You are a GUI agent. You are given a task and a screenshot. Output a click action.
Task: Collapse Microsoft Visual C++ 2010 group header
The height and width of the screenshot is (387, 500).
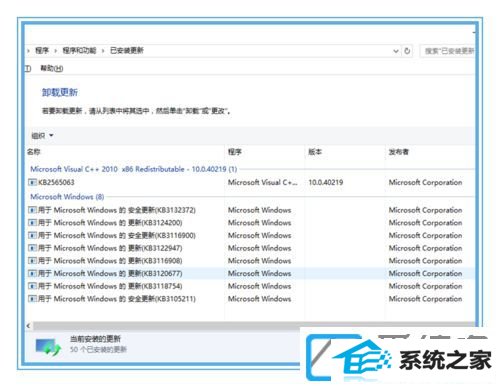pos(134,169)
